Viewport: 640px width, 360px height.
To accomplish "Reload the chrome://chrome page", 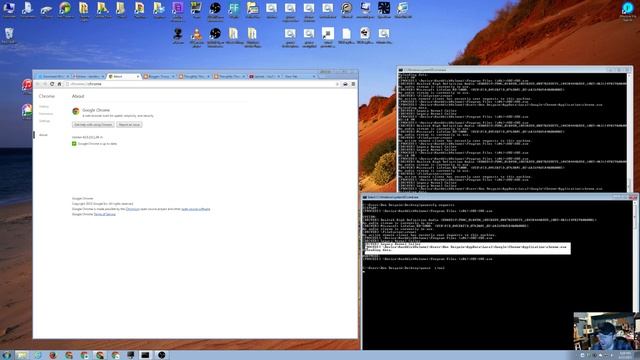I will (52, 84).
